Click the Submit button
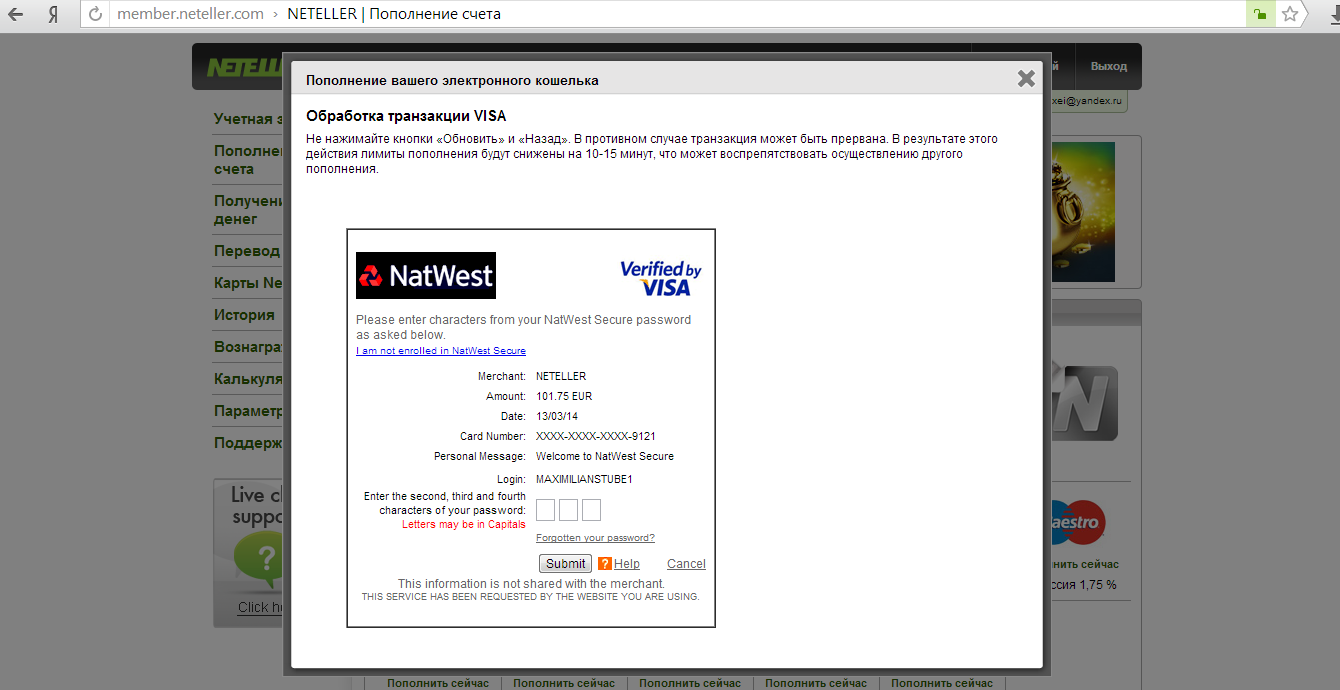 tap(565, 563)
